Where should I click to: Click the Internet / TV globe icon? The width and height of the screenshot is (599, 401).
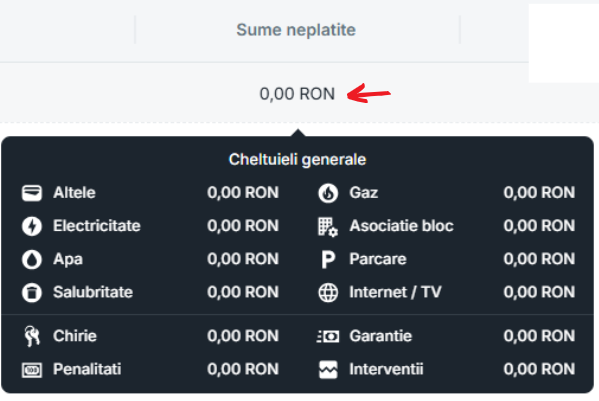point(328,293)
